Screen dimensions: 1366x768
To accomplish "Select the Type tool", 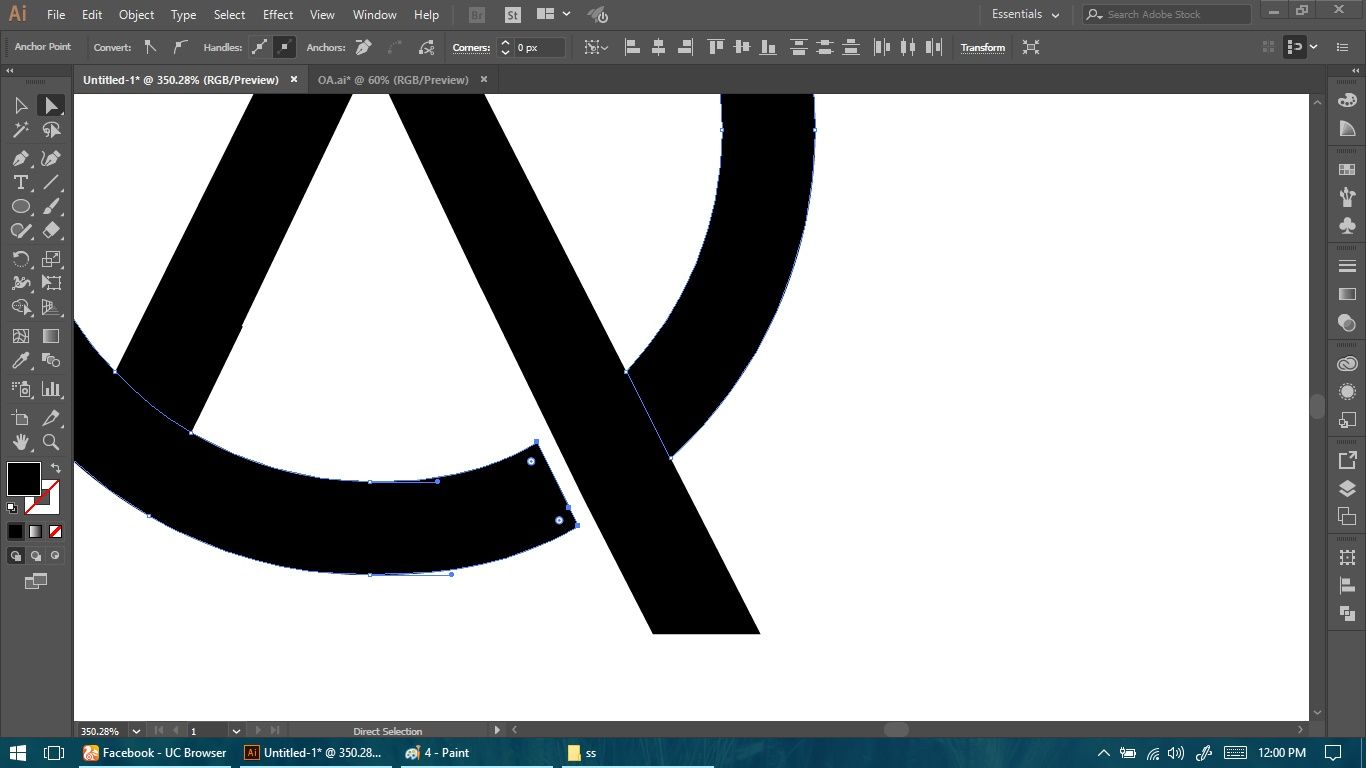I will pyautogui.click(x=20, y=183).
